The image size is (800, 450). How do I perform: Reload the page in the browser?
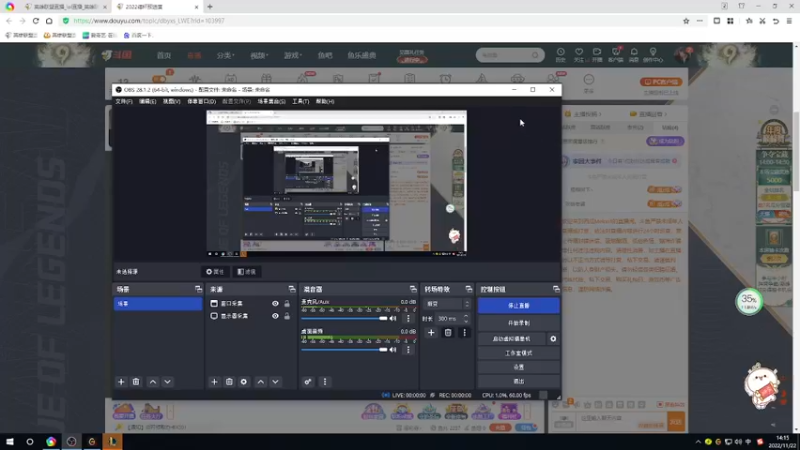[36, 21]
